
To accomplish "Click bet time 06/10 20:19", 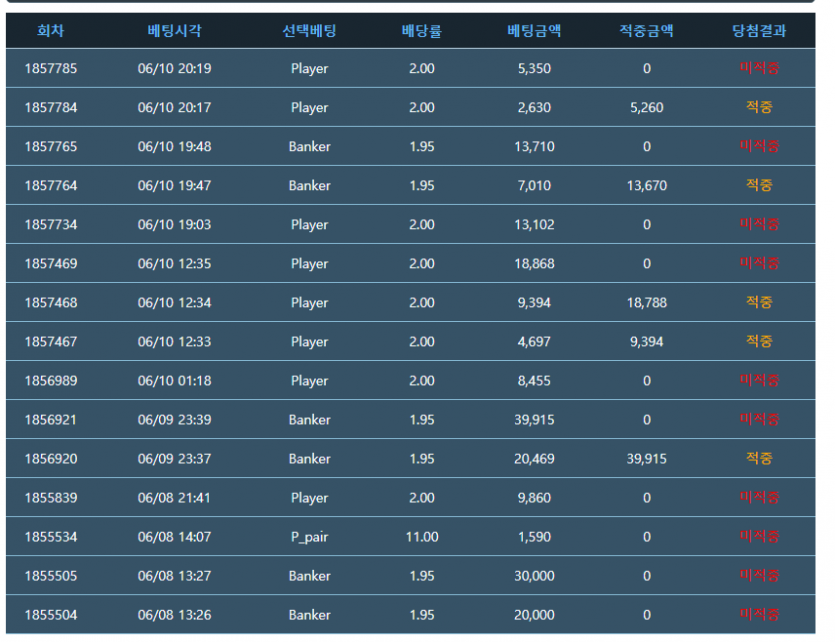I will [x=174, y=69].
